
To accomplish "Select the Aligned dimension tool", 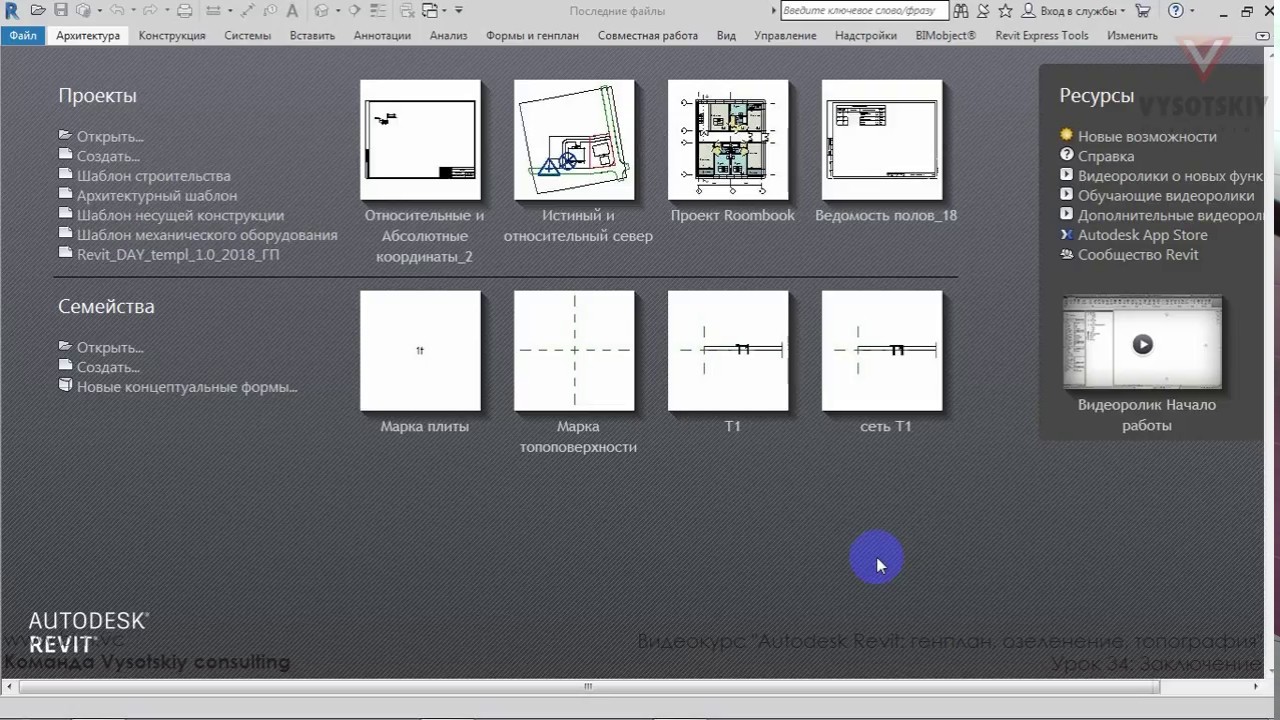I will pyautogui.click(x=247, y=10).
